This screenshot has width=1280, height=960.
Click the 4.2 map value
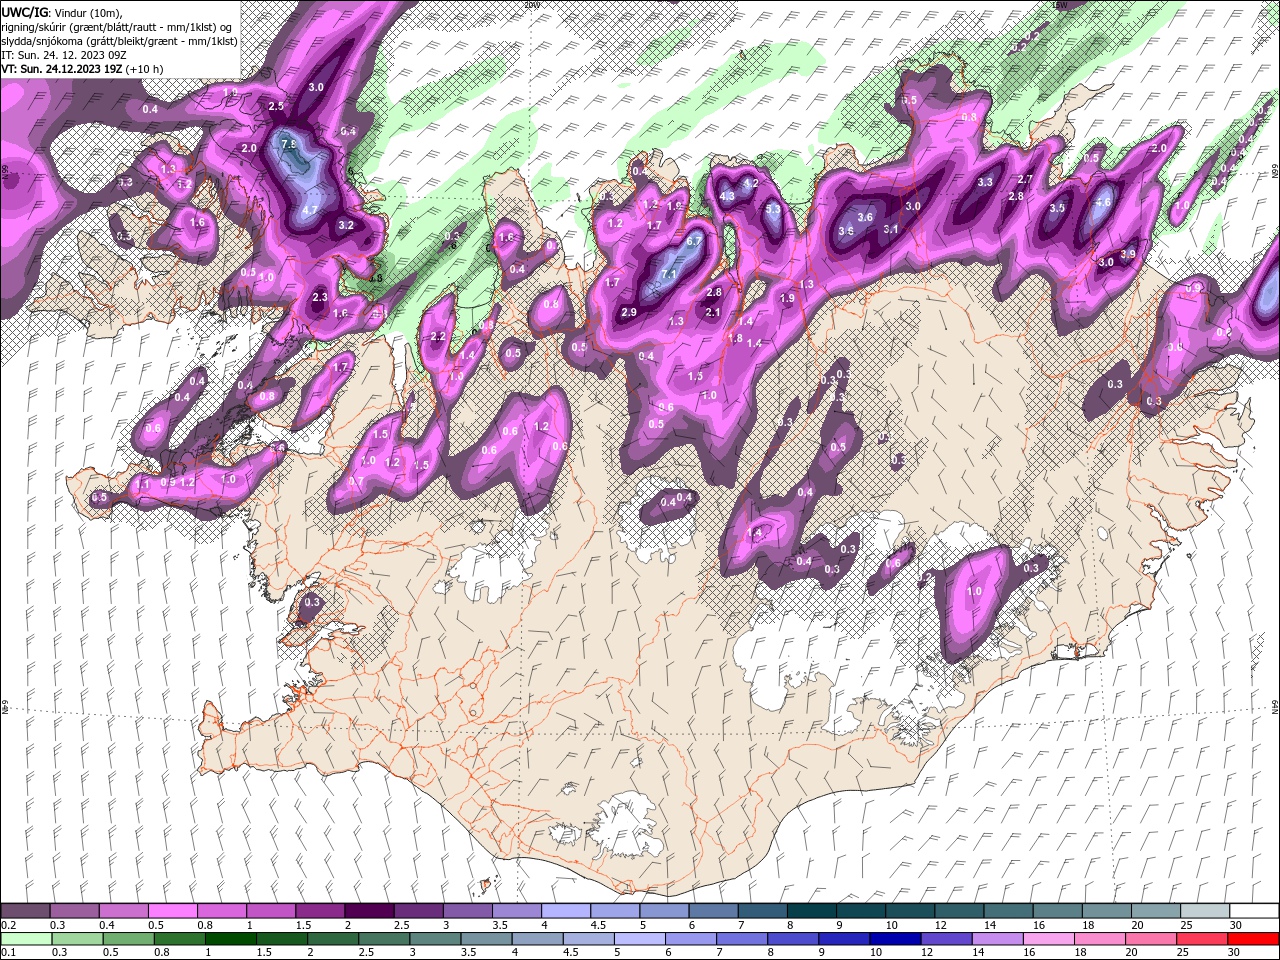(752, 184)
